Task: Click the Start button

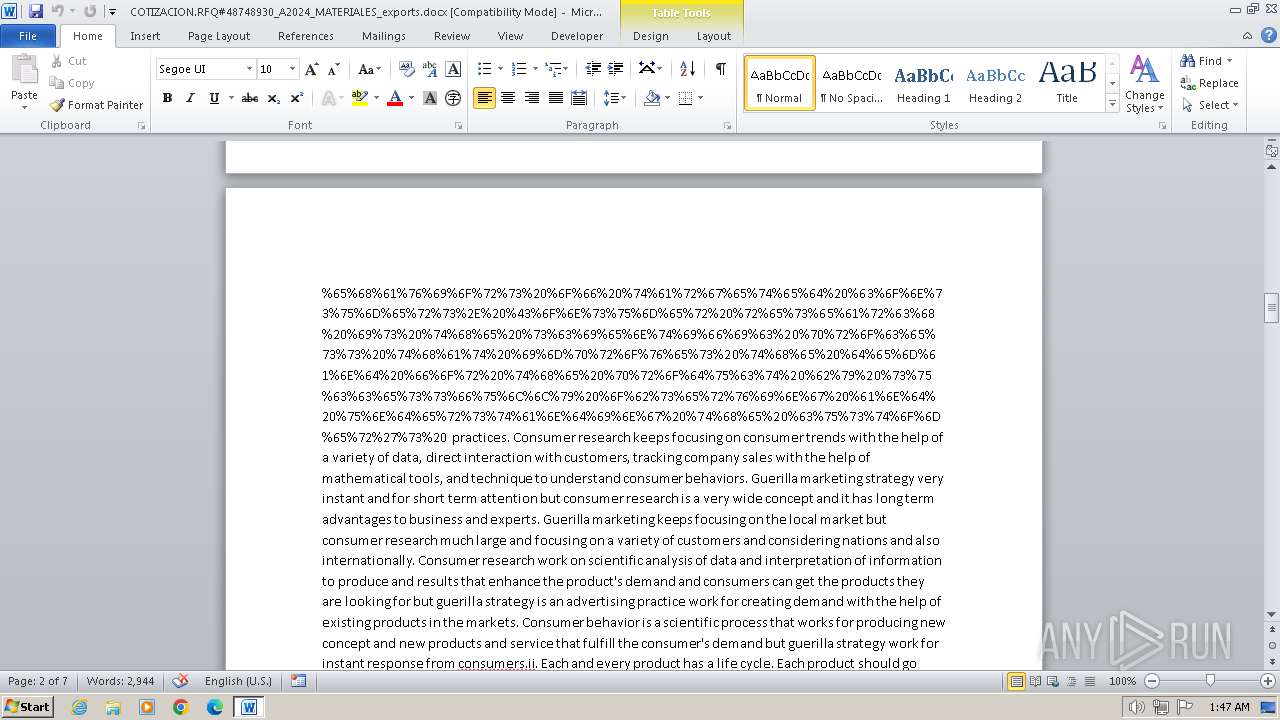Action: click(28, 707)
